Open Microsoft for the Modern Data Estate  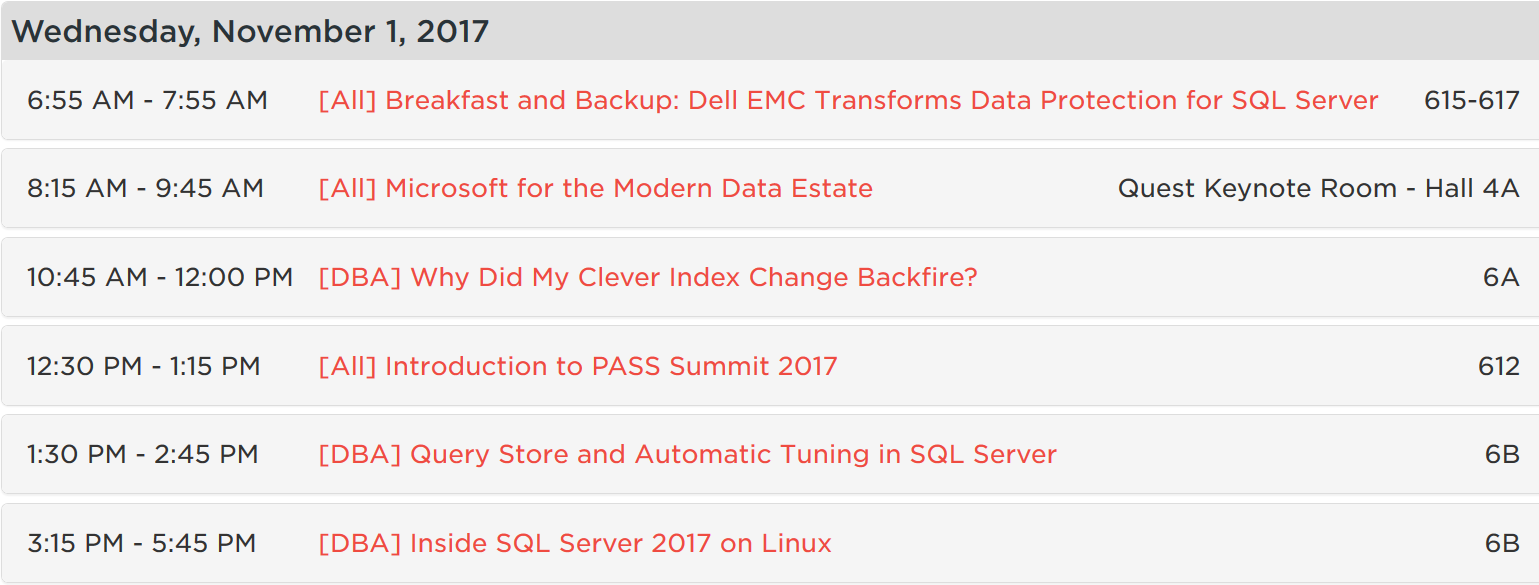click(x=595, y=189)
